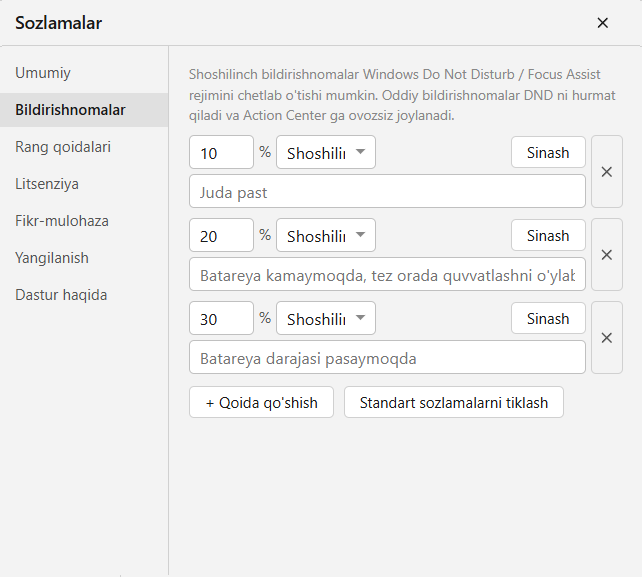
Task: Go to Rang qoidalari section
Action: pos(84,147)
